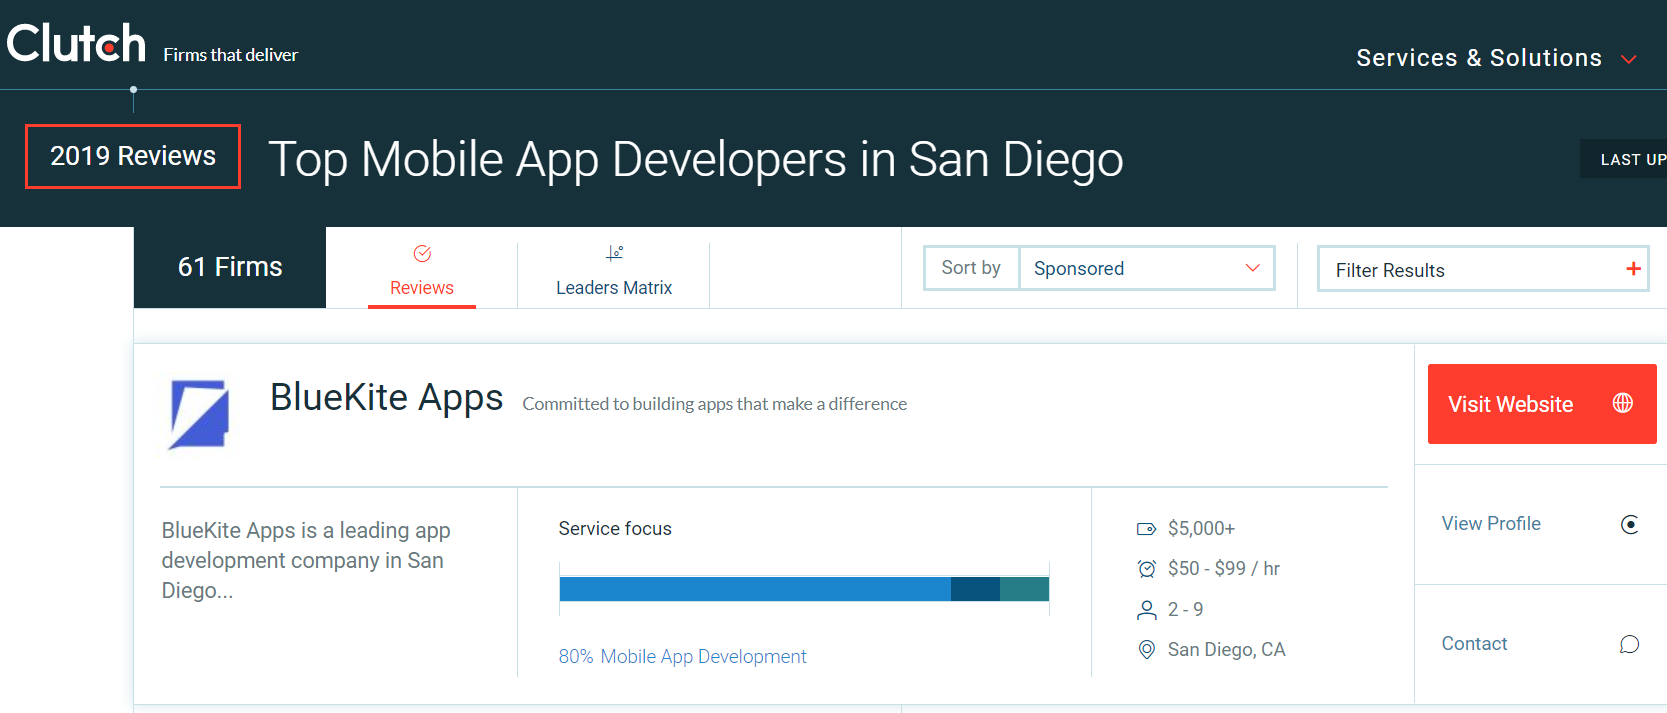Click the LAST UP badge
Image resolution: width=1667 pixels, height=713 pixels.
tap(1624, 159)
